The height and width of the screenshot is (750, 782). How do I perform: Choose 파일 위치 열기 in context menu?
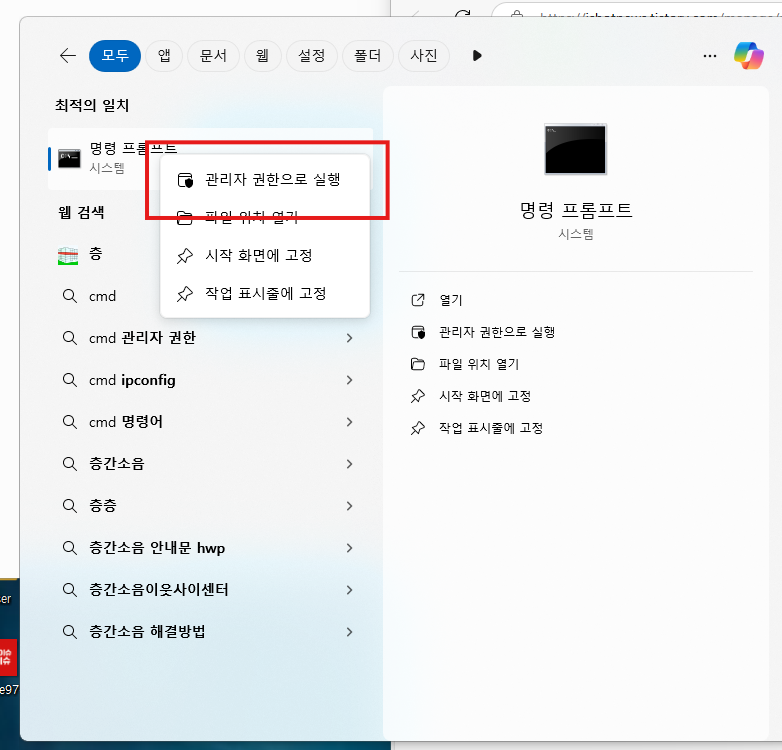265,217
